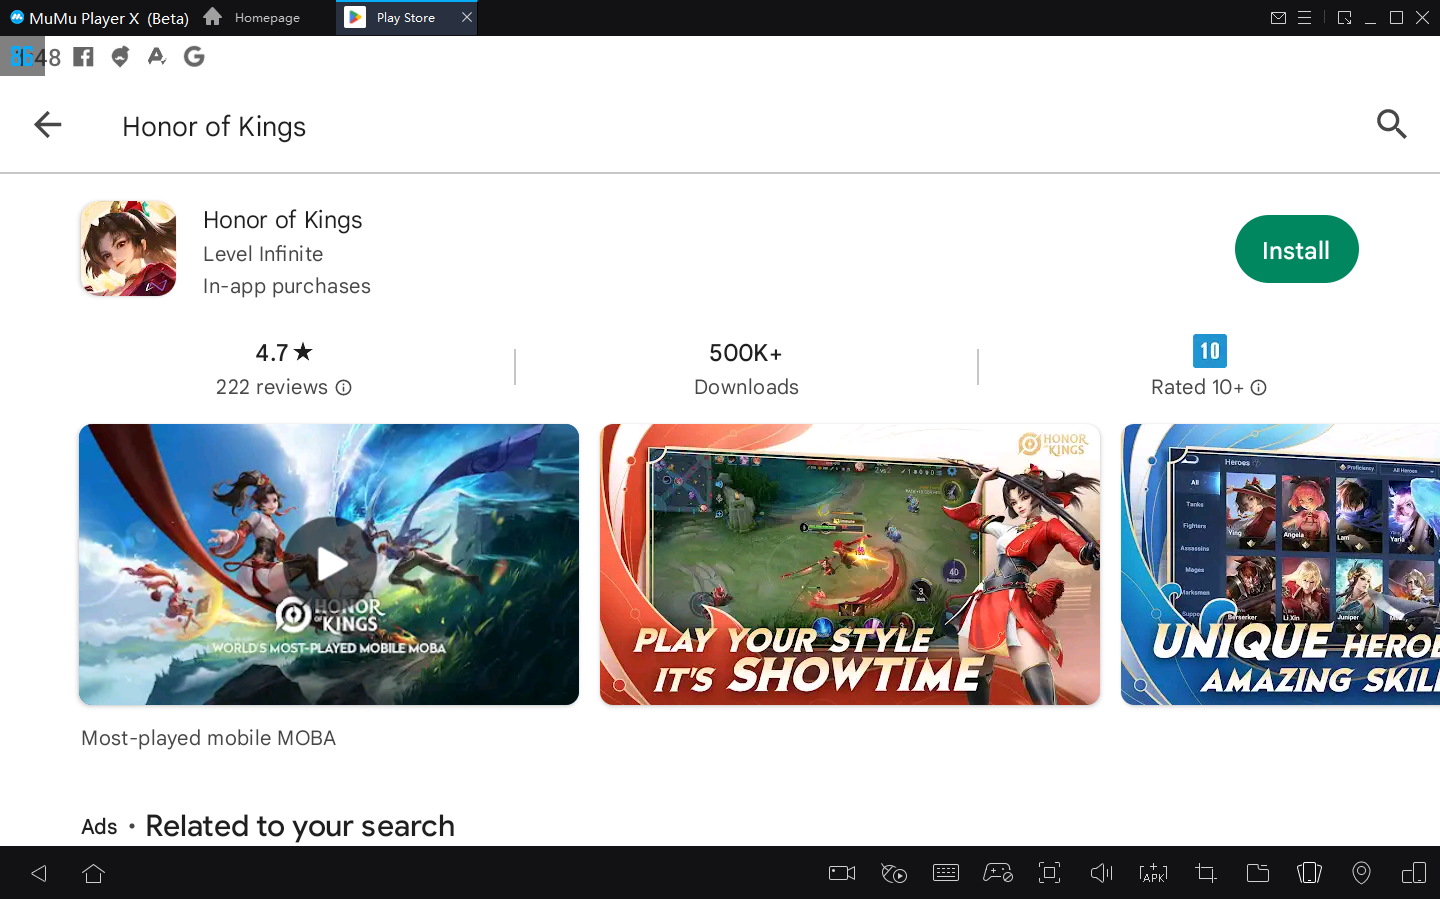Close the Play Store tab
This screenshot has width=1440, height=899.
tap(466, 18)
